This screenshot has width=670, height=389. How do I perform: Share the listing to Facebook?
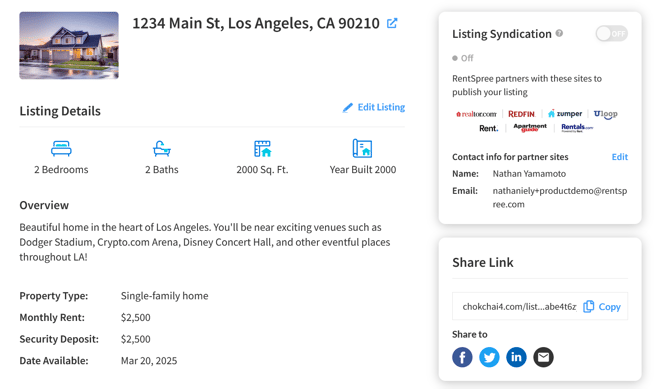[x=462, y=357]
